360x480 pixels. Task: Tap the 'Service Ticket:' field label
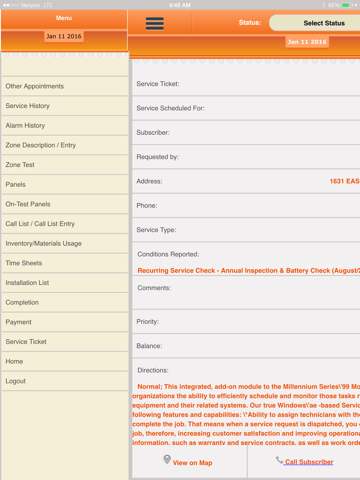158,84
